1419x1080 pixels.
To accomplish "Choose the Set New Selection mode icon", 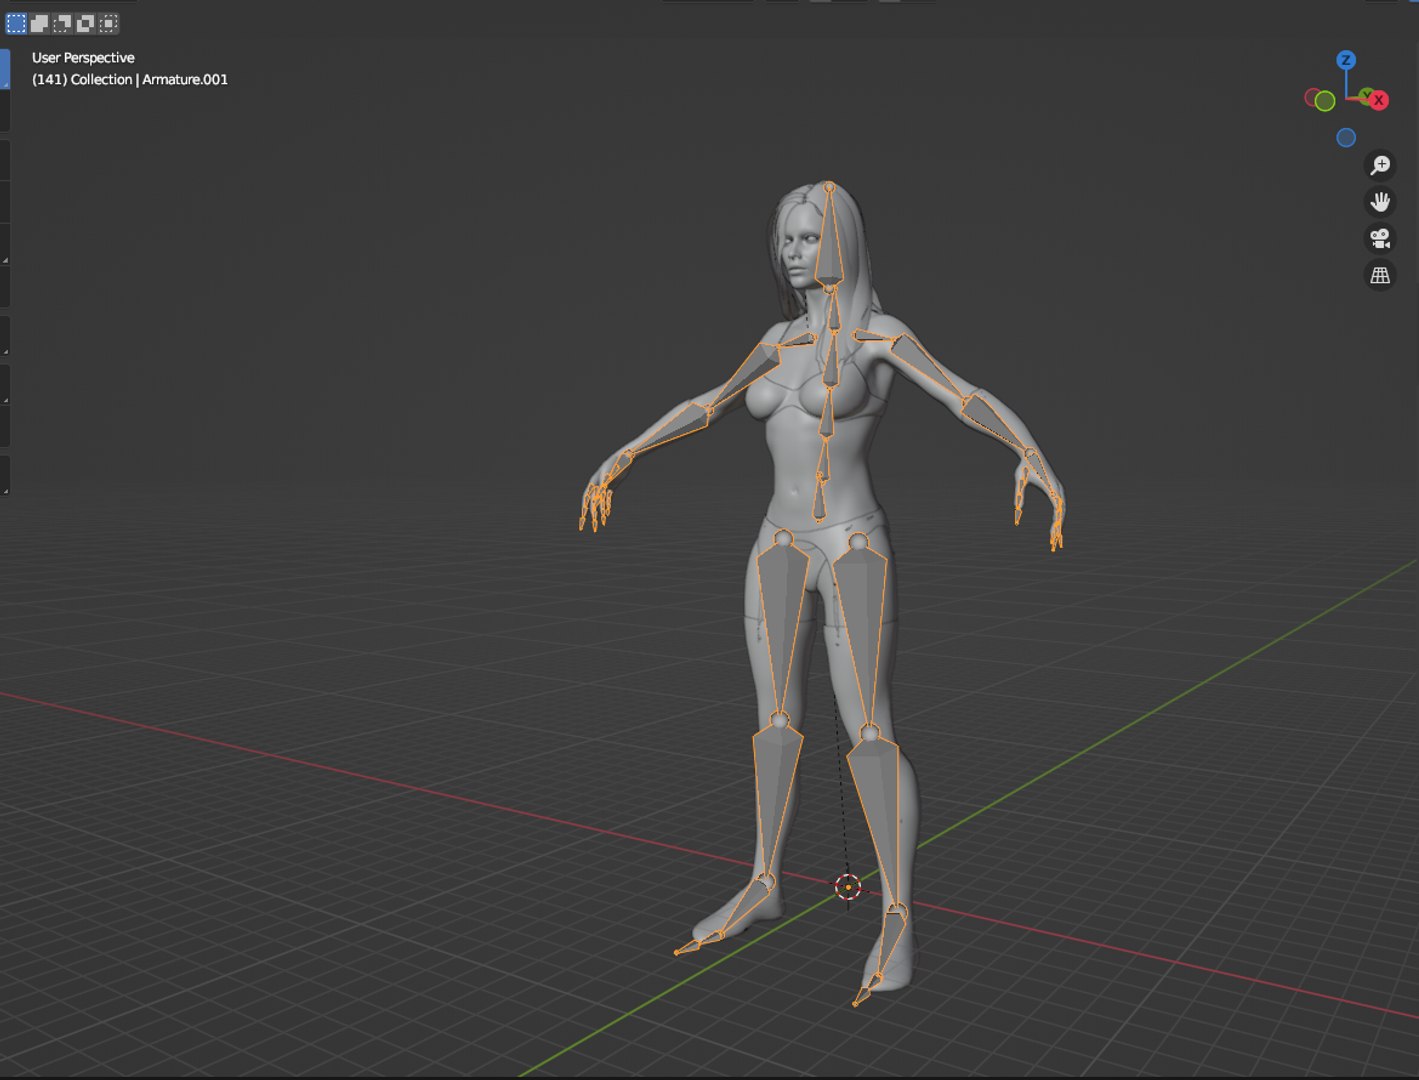I will (16, 22).
